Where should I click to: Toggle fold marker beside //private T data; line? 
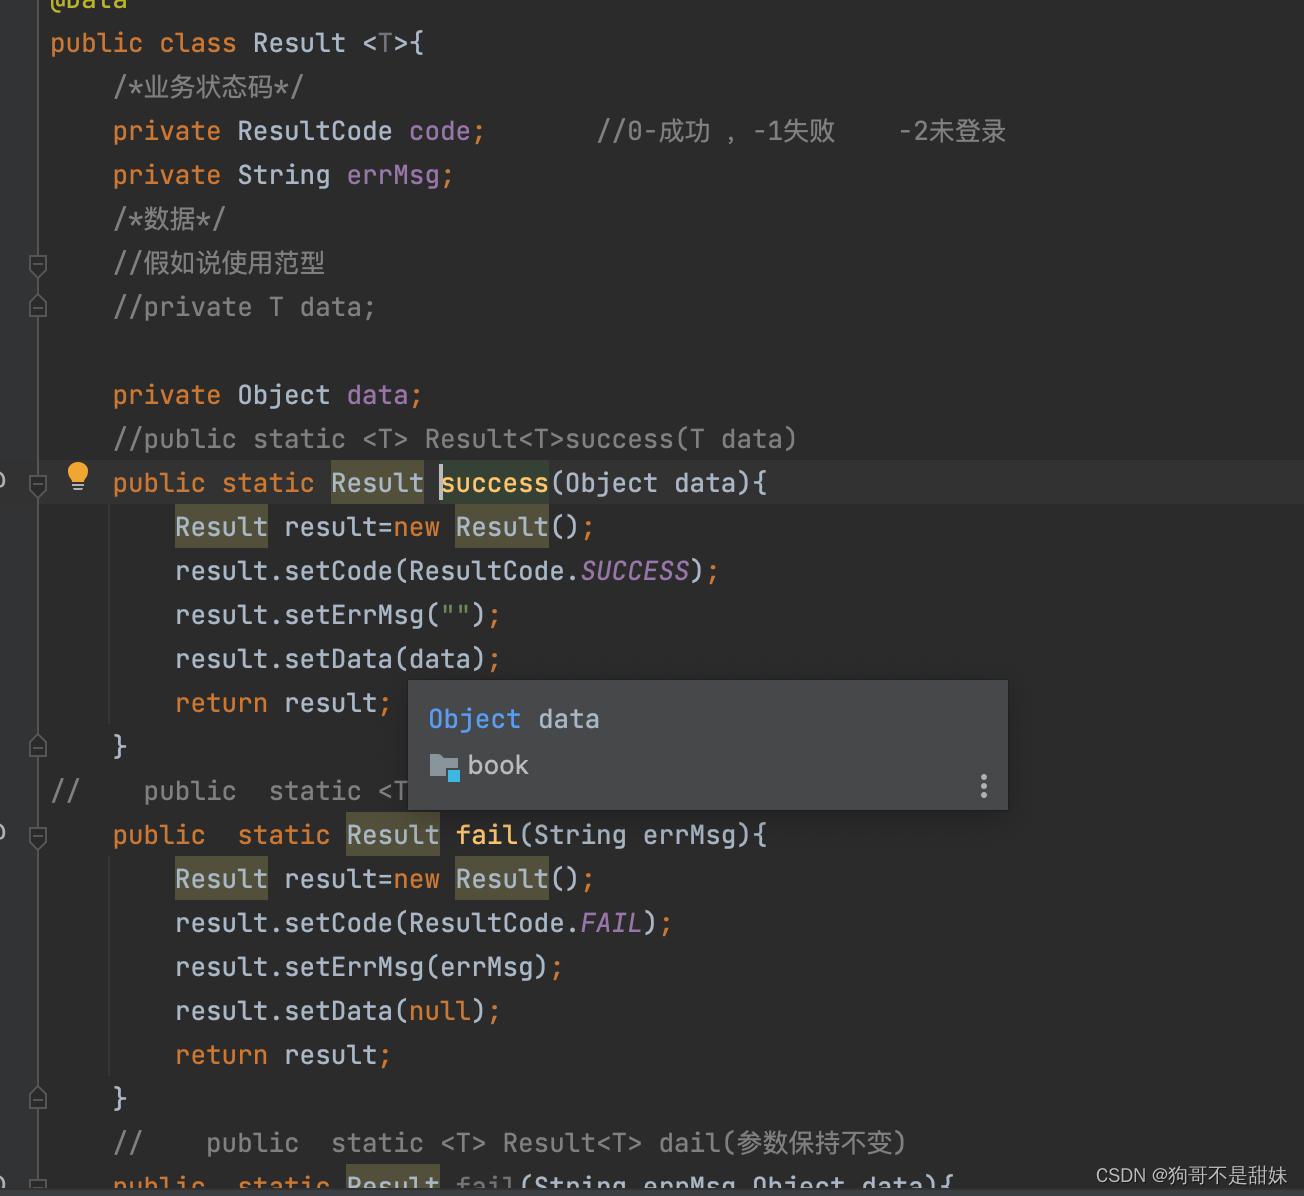[x=38, y=307]
